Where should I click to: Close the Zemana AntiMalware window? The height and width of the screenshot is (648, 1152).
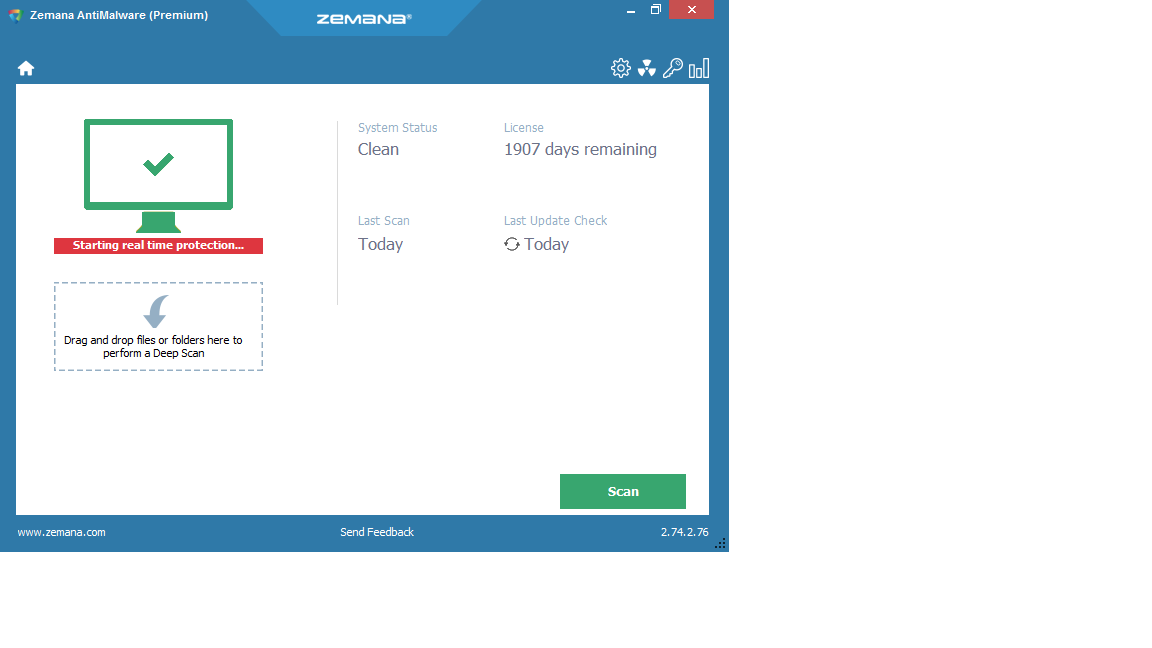[x=691, y=10]
